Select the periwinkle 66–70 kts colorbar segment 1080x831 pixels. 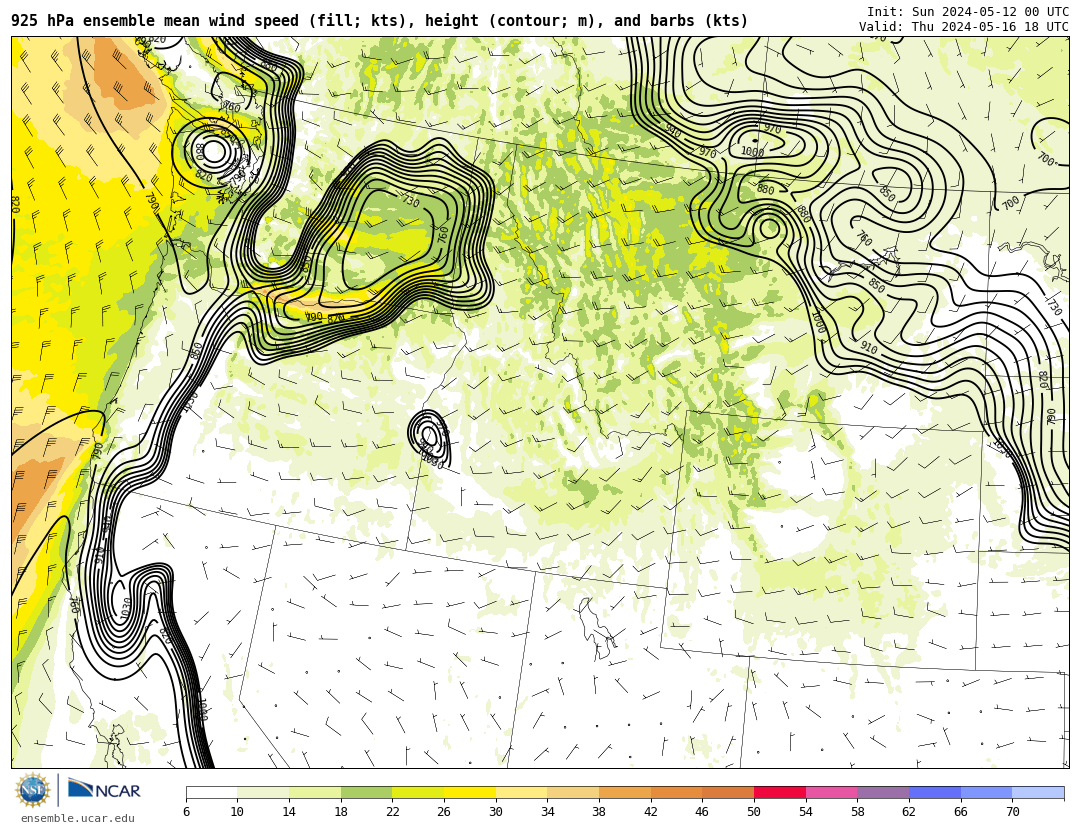[x=986, y=792]
